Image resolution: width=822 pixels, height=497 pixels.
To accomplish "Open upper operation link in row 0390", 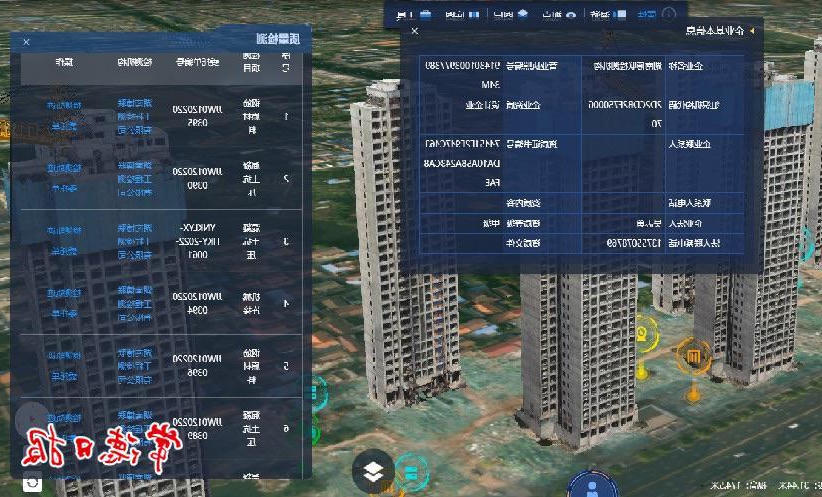I will pyautogui.click(x=64, y=168).
